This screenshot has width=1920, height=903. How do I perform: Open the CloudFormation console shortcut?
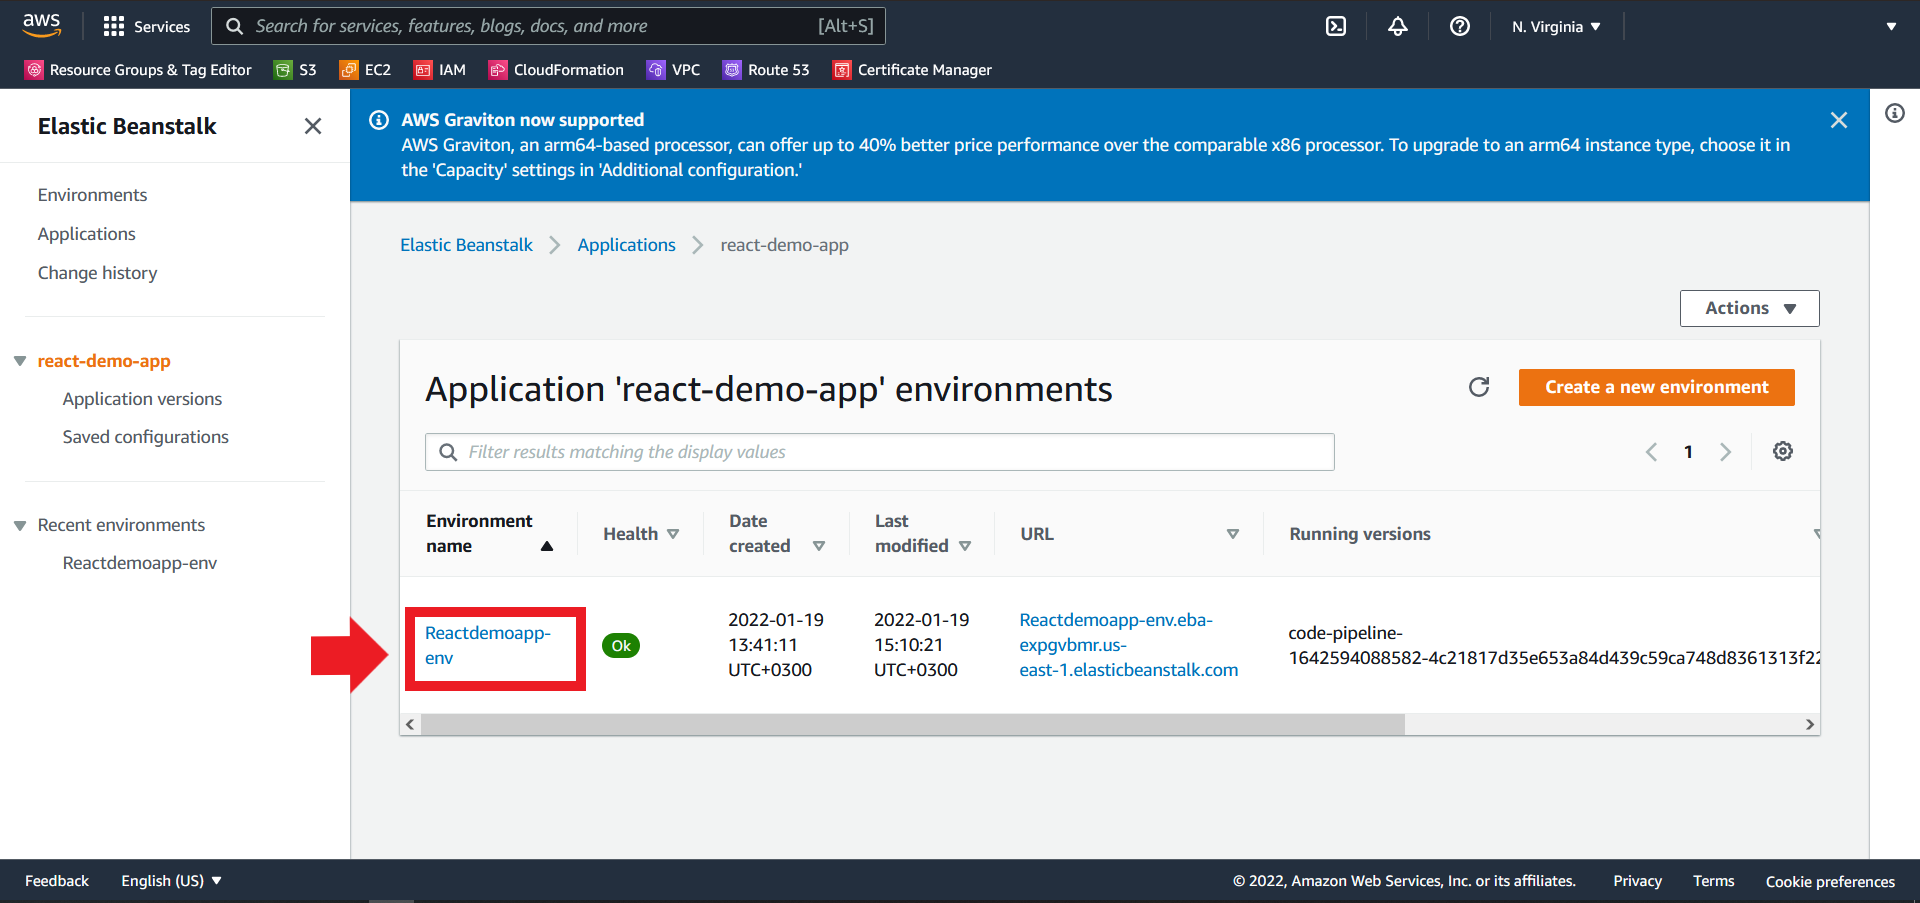point(556,69)
